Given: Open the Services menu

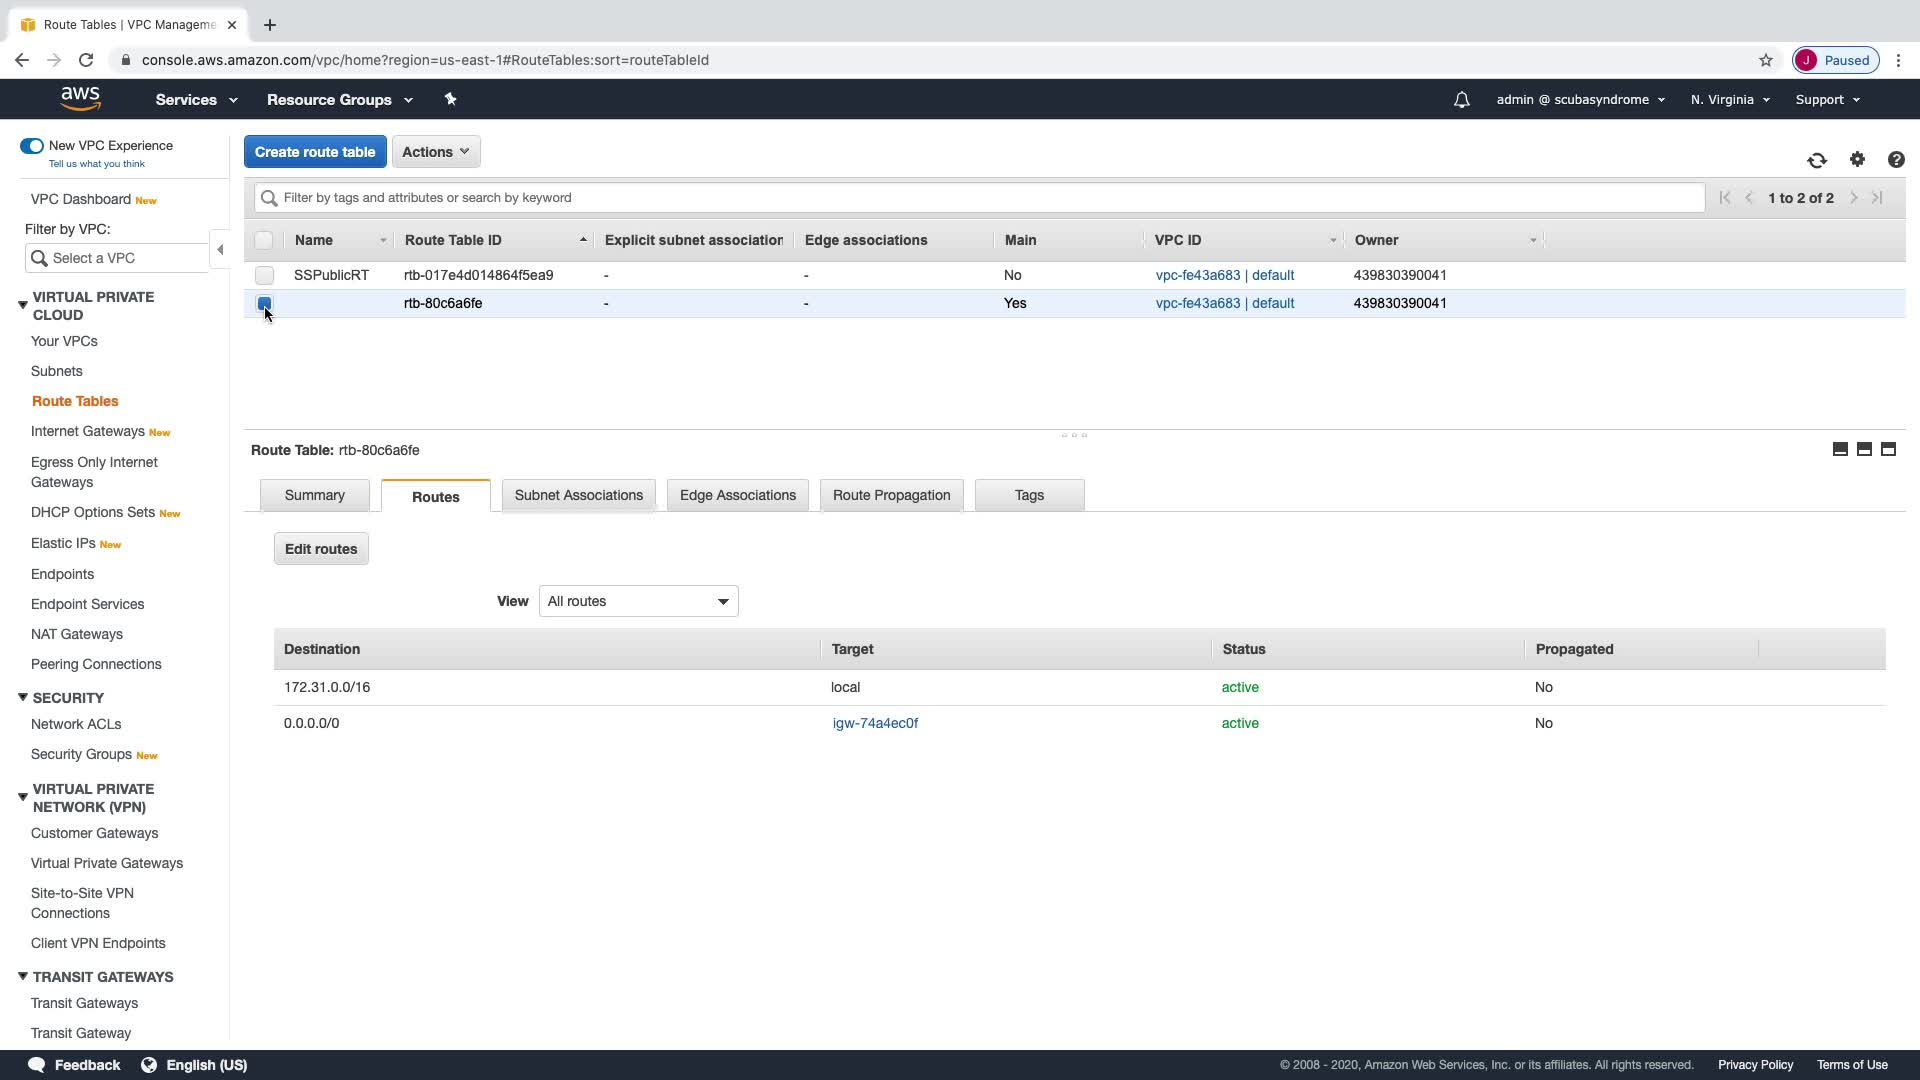Looking at the screenshot, I should (196, 100).
